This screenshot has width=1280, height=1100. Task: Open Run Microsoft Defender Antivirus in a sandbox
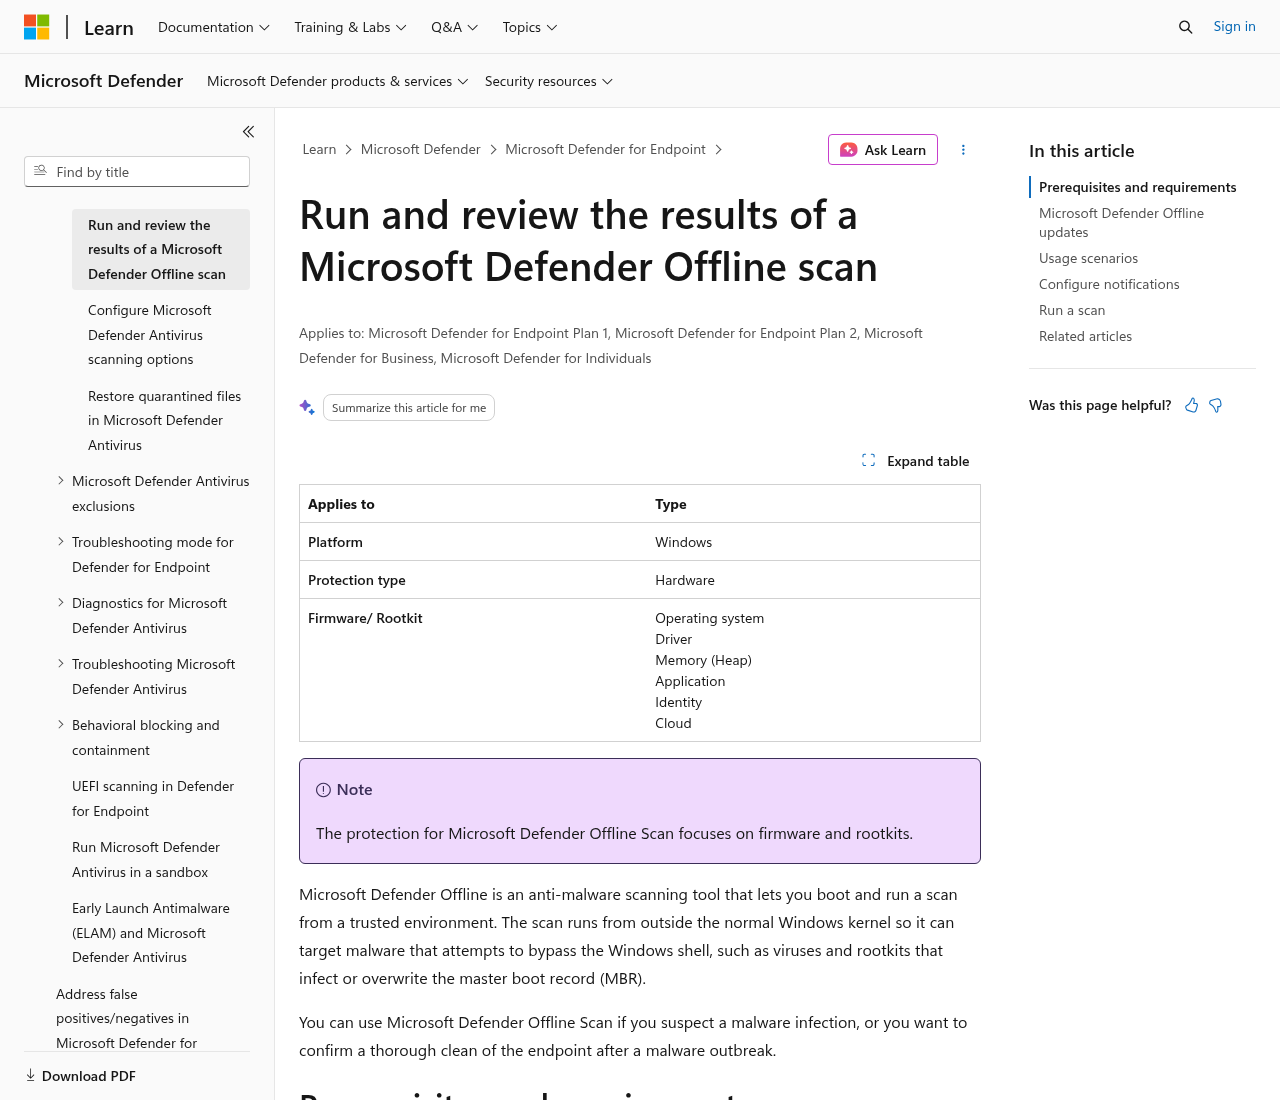click(x=146, y=860)
